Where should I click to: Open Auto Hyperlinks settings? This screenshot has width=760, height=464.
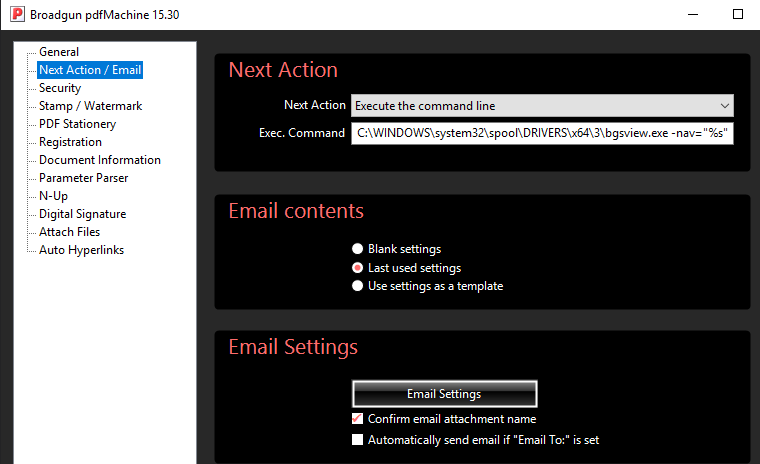(x=81, y=250)
